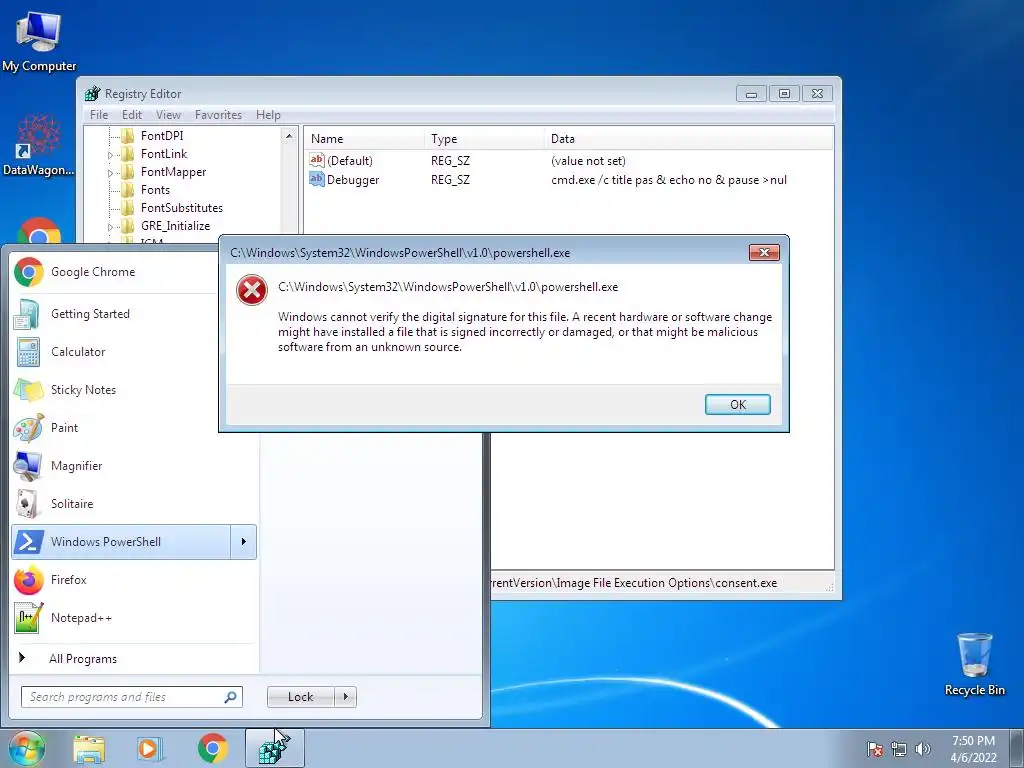1024x768 pixels.
Task: Click the network icon in system tray
Action: (899, 749)
